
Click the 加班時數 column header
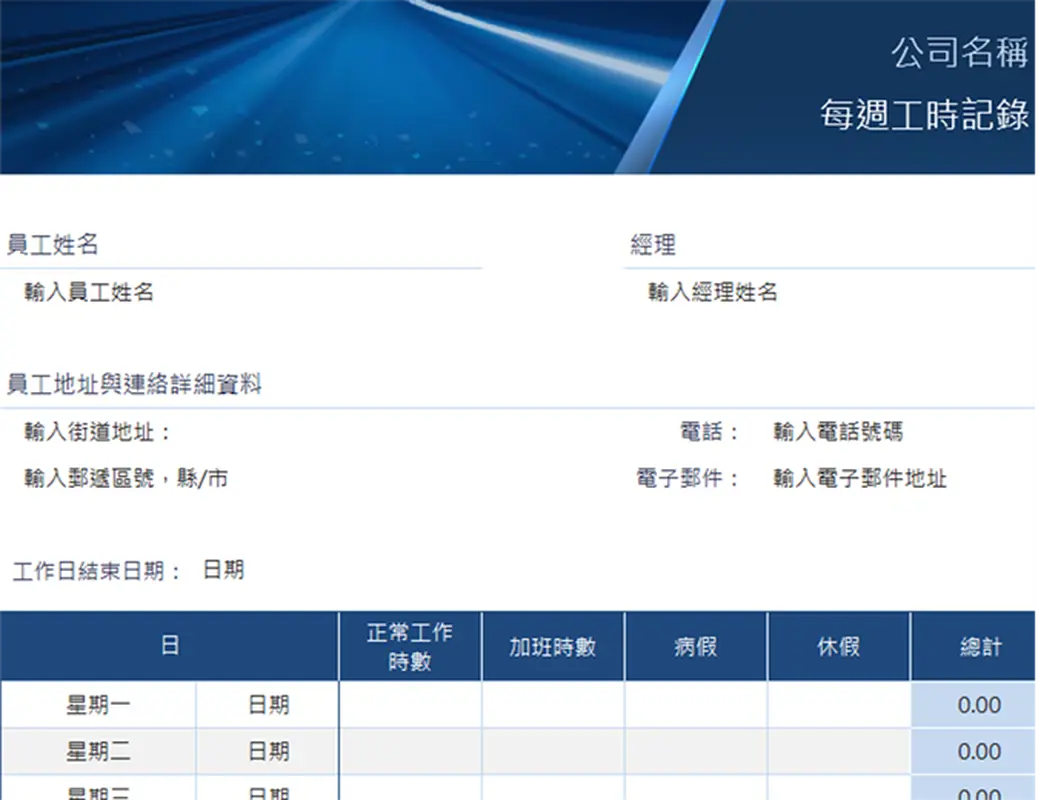click(552, 646)
